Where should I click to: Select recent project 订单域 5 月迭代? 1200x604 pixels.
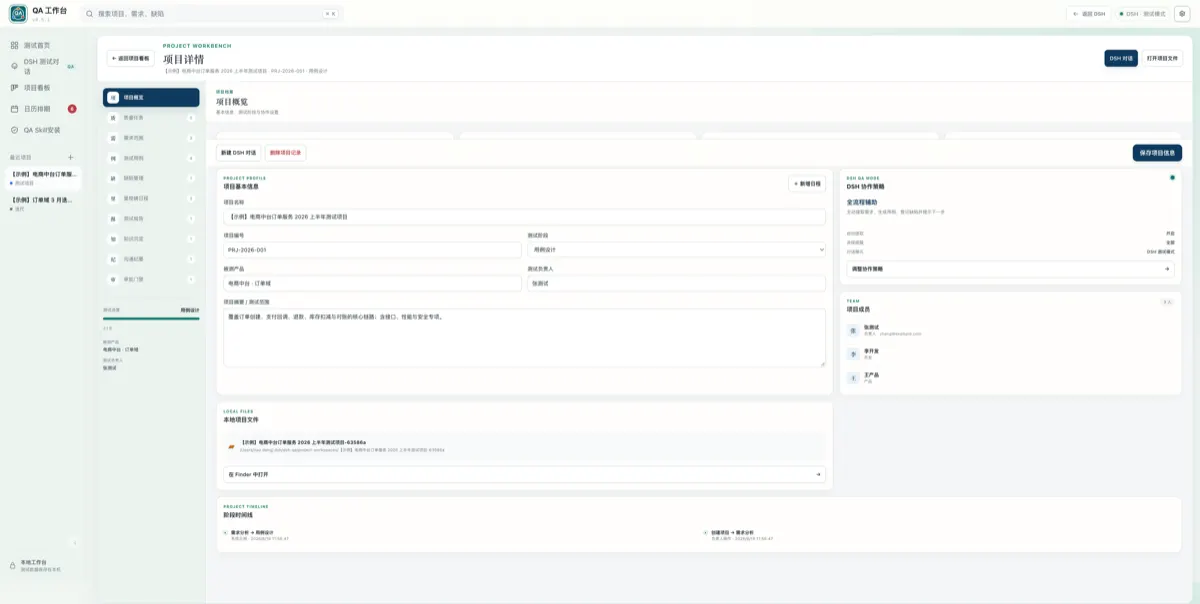pyautogui.click(x=42, y=203)
